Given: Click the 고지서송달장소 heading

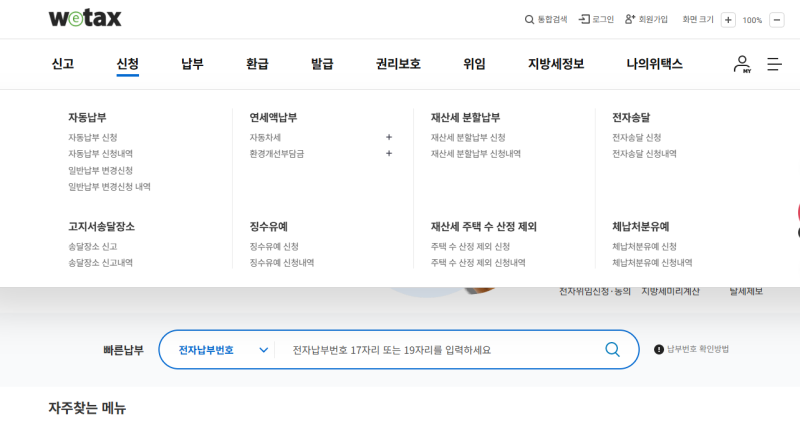Looking at the screenshot, I should (102, 227).
